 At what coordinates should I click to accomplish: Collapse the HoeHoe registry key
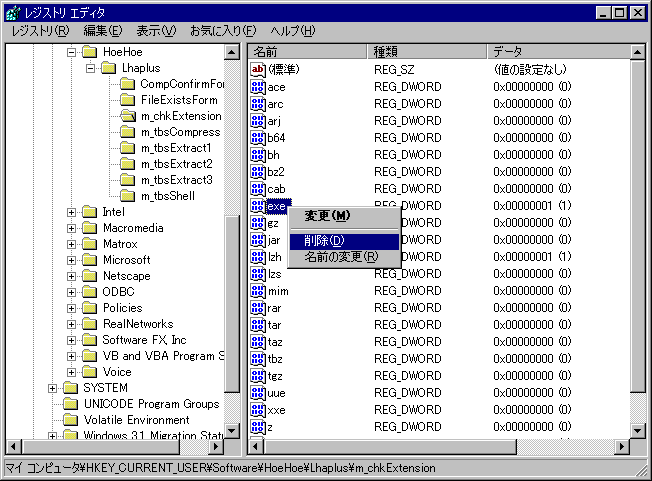point(72,52)
